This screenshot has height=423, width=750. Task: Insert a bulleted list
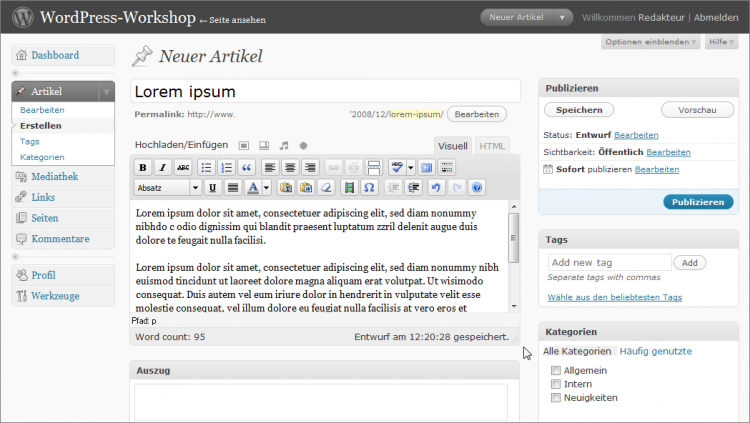[x=206, y=167]
